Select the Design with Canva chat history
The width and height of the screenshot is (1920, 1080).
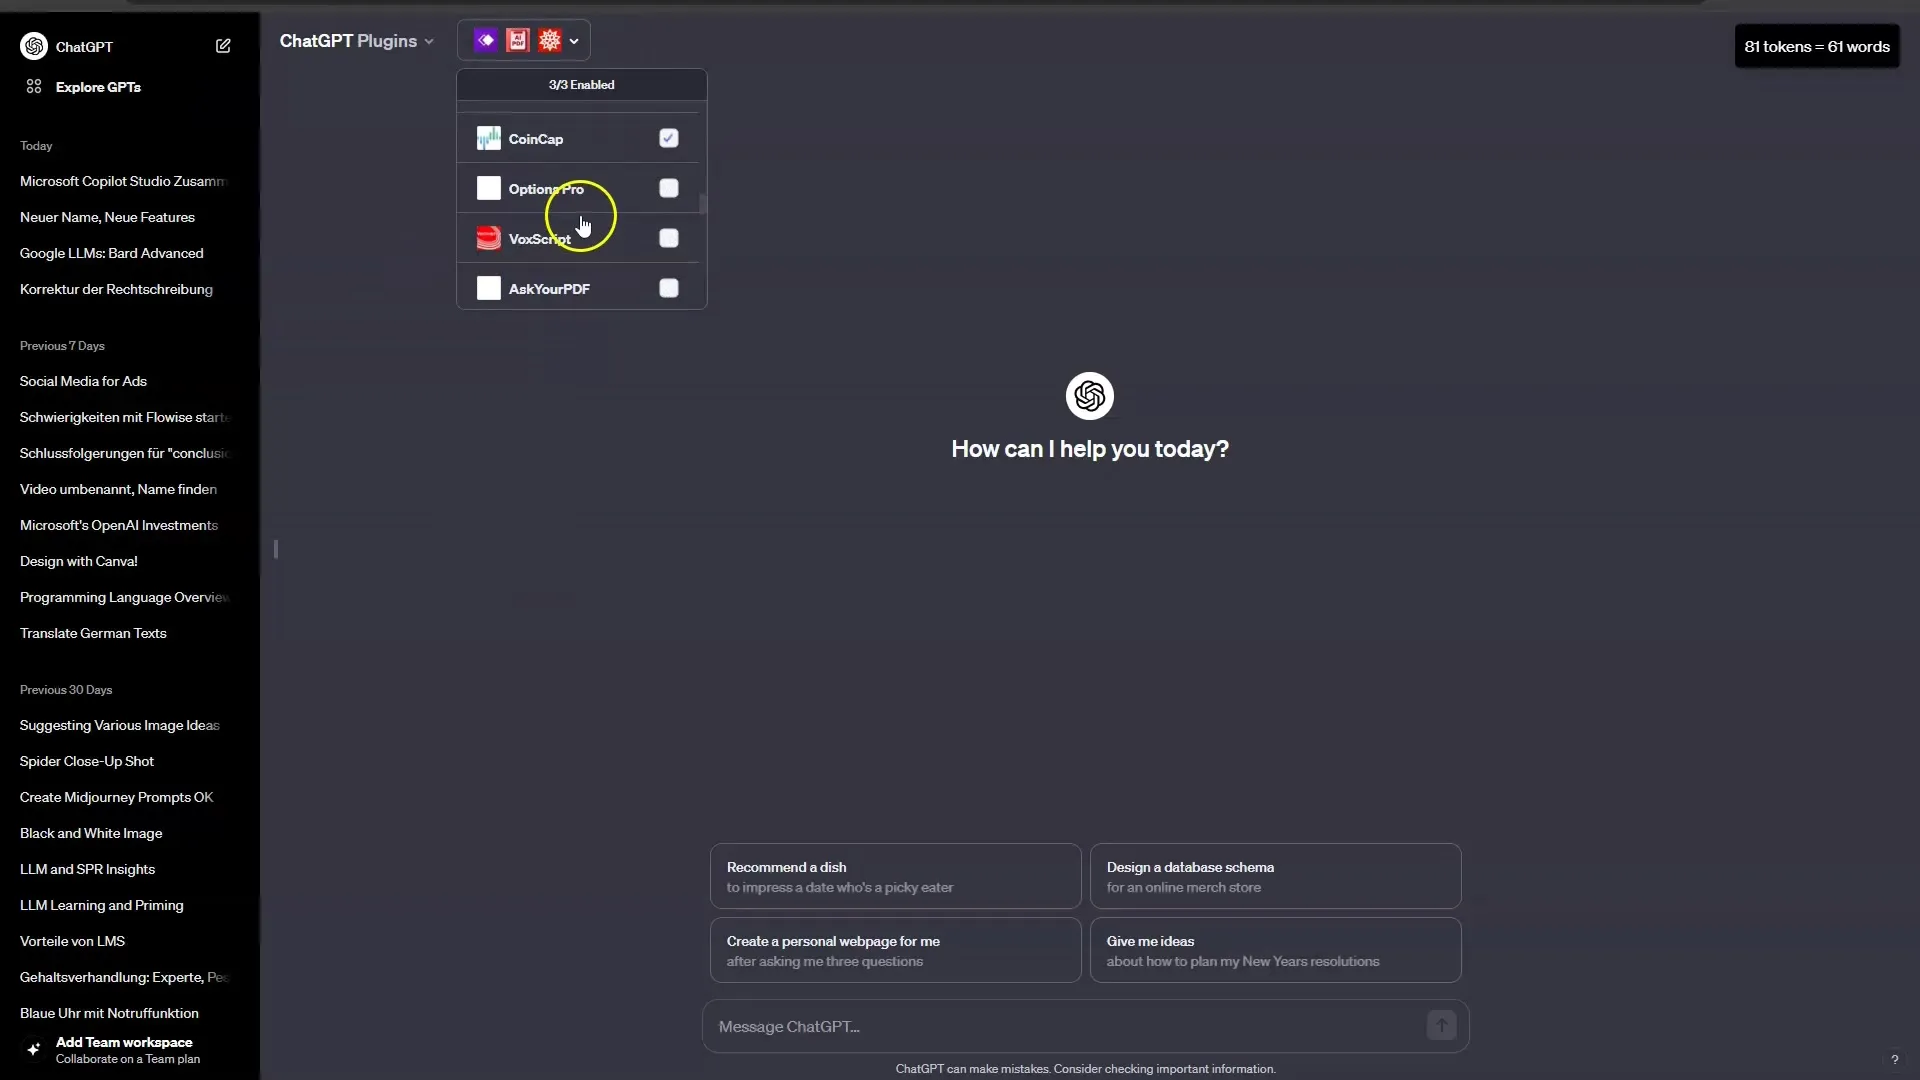click(x=78, y=560)
